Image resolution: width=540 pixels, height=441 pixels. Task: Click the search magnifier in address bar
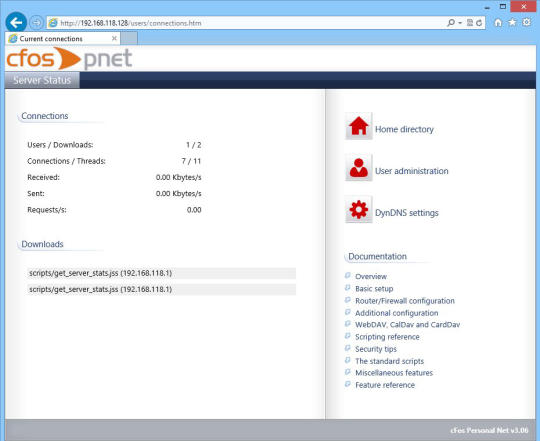click(450, 23)
